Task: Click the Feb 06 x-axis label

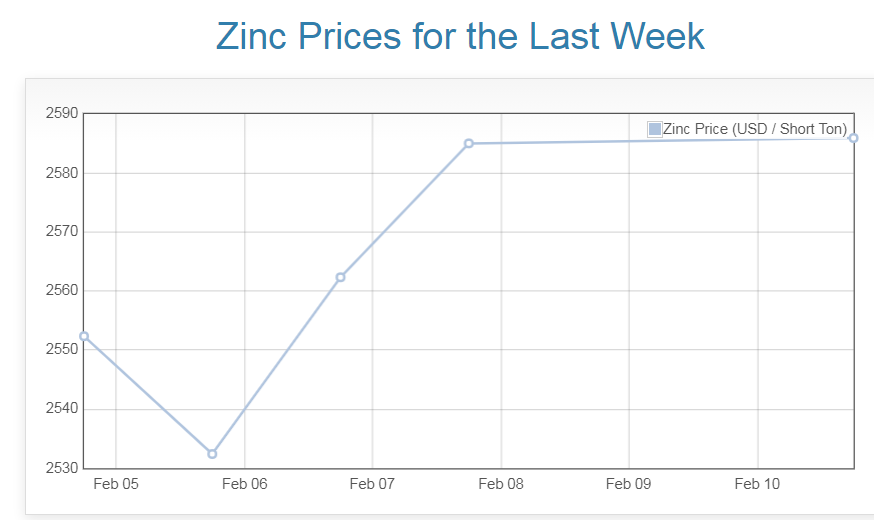Action: pyautogui.click(x=245, y=485)
